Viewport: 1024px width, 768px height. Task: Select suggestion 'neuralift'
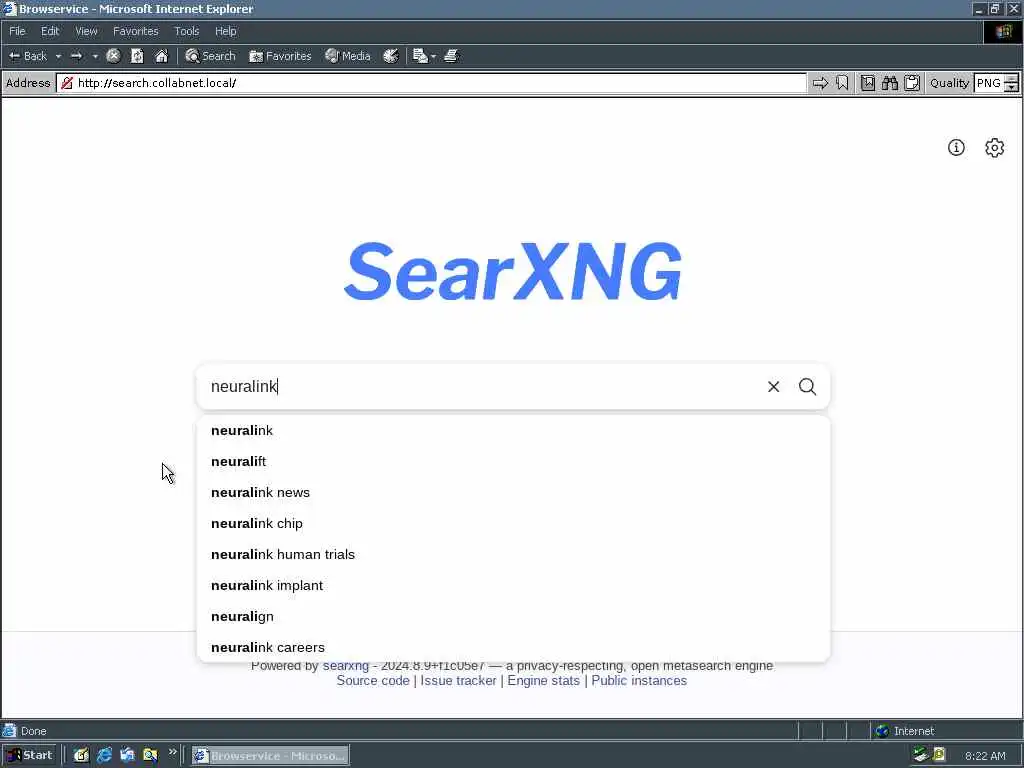click(x=513, y=462)
